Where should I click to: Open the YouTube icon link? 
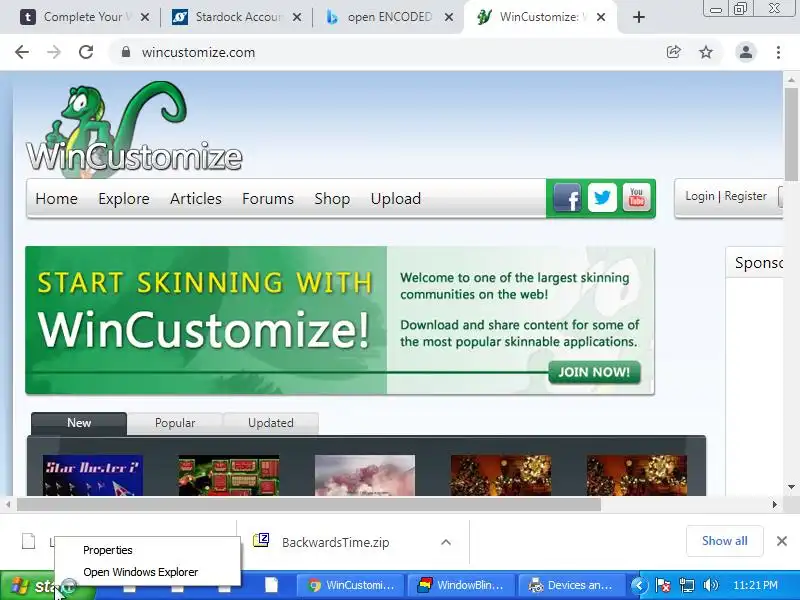point(636,197)
